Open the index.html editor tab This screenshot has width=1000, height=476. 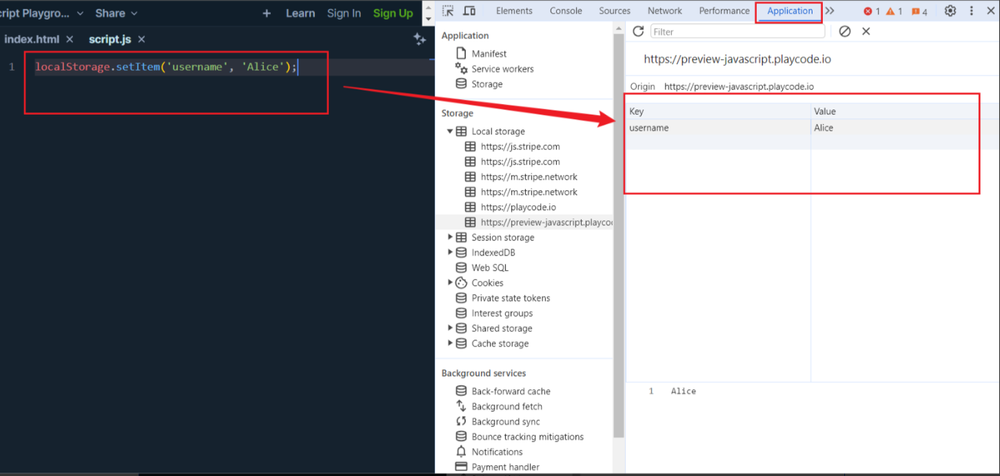coord(33,39)
